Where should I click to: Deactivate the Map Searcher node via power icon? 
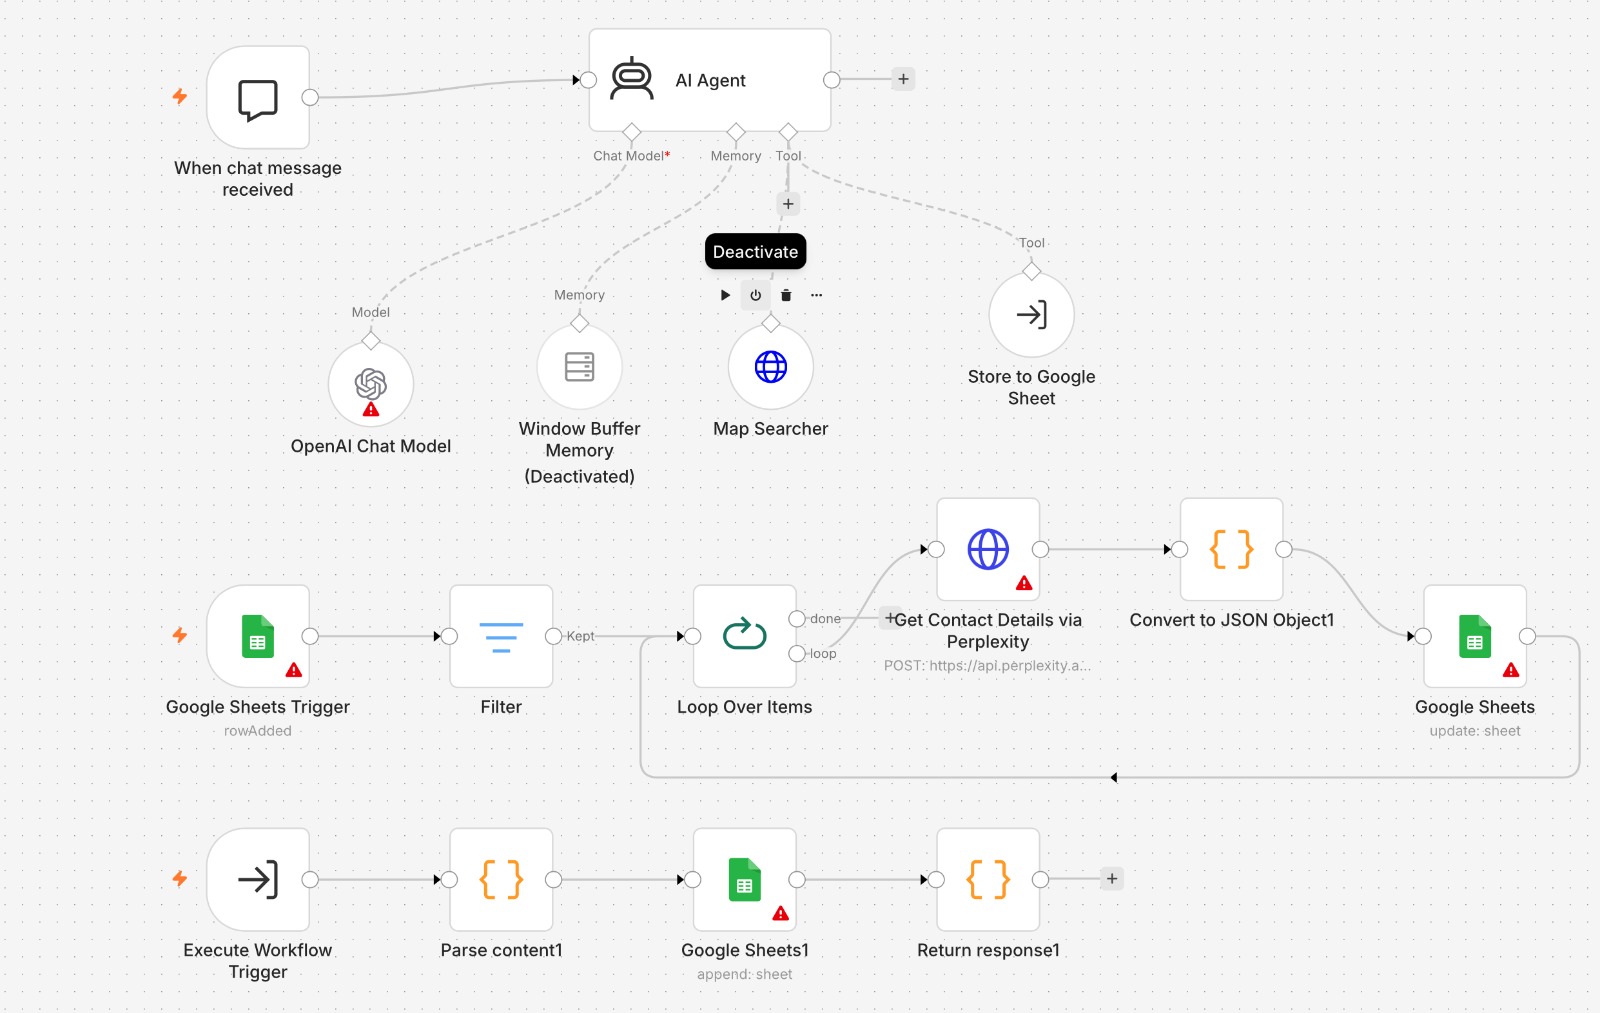click(756, 295)
